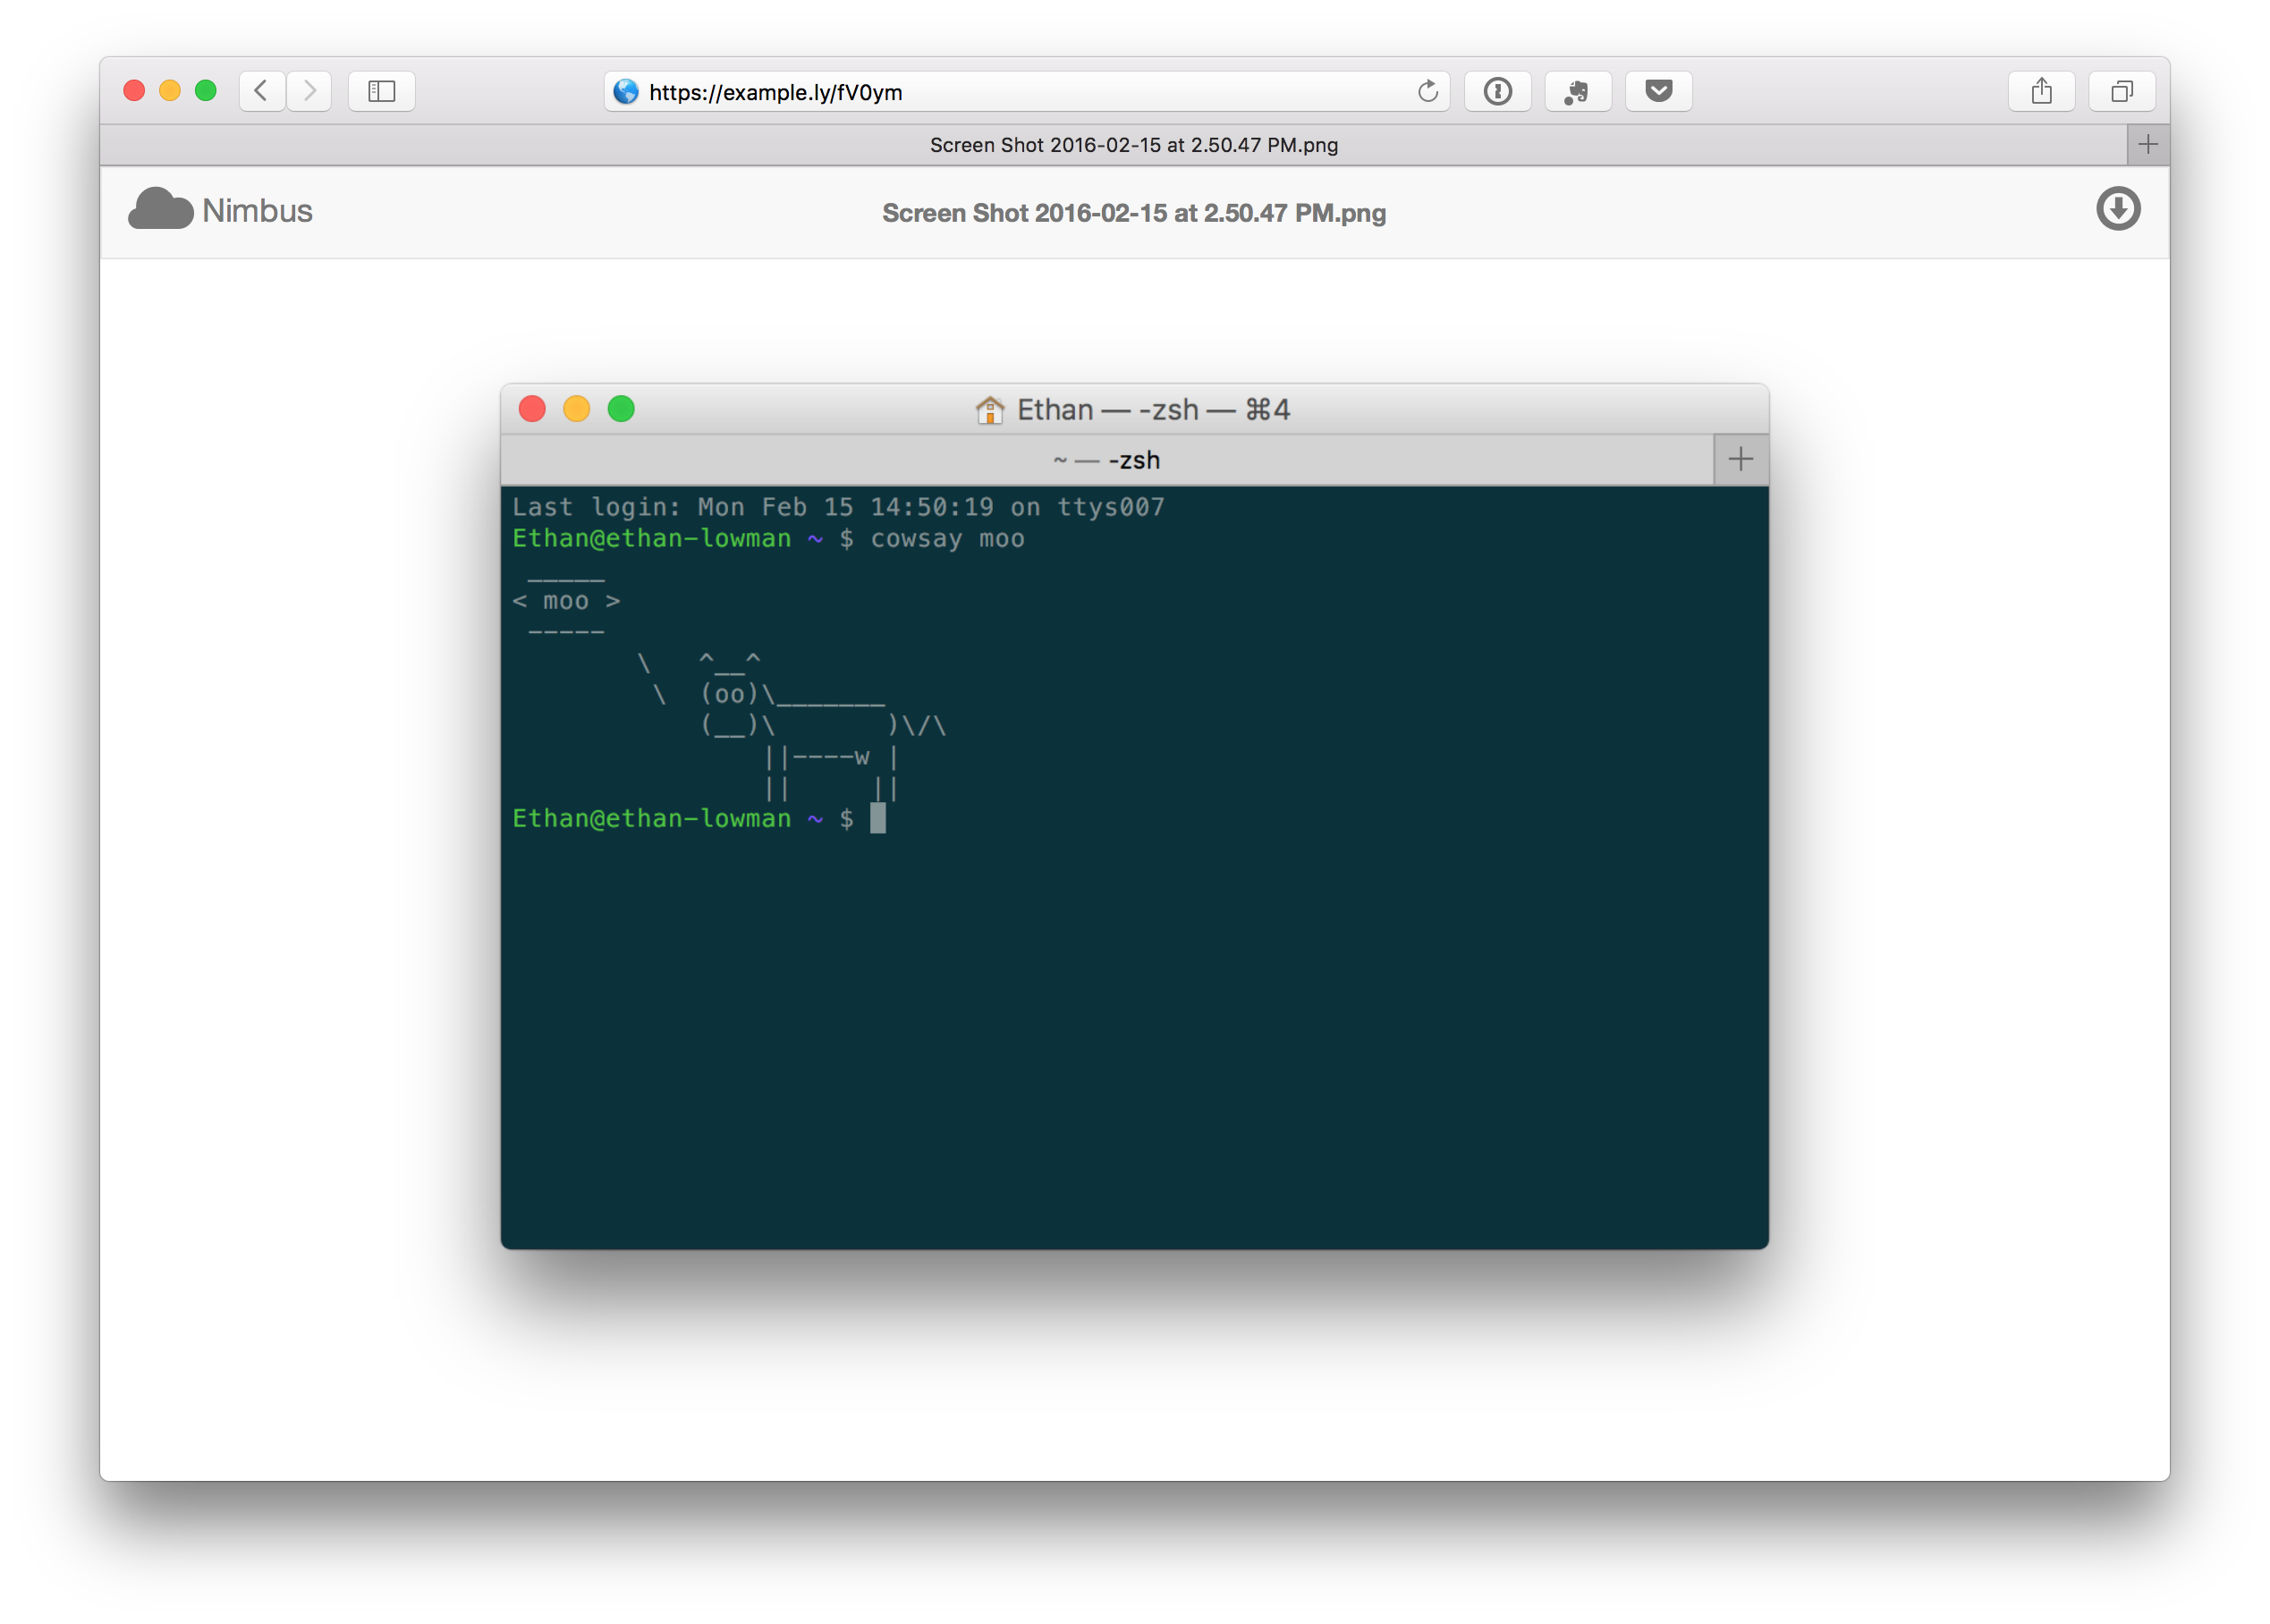
Task: Minimize the Safari window
Action: (x=170, y=91)
